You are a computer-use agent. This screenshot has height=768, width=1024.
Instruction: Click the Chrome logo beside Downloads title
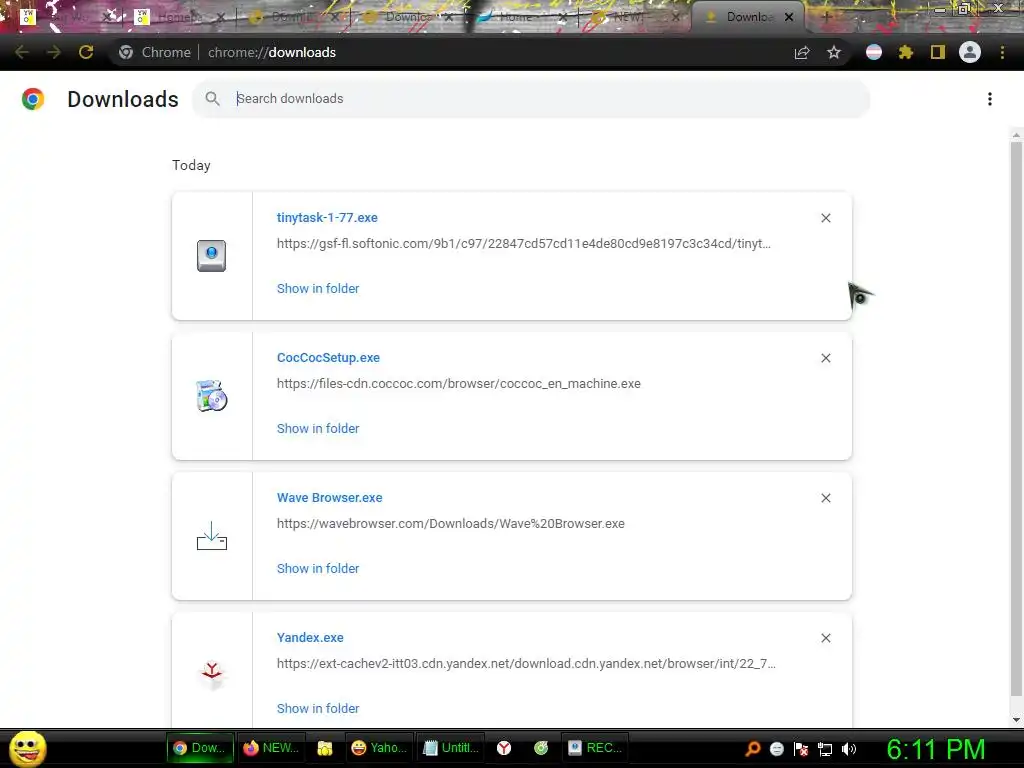(33, 99)
